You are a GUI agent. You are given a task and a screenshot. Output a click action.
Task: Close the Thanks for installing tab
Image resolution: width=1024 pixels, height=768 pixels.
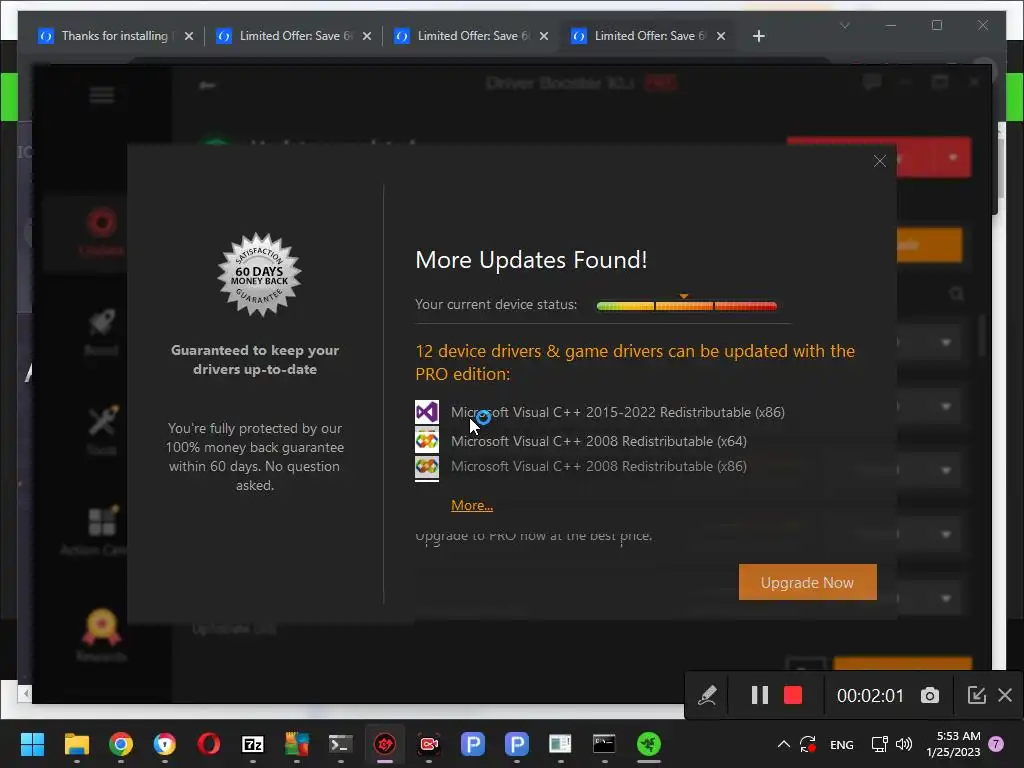(x=189, y=36)
